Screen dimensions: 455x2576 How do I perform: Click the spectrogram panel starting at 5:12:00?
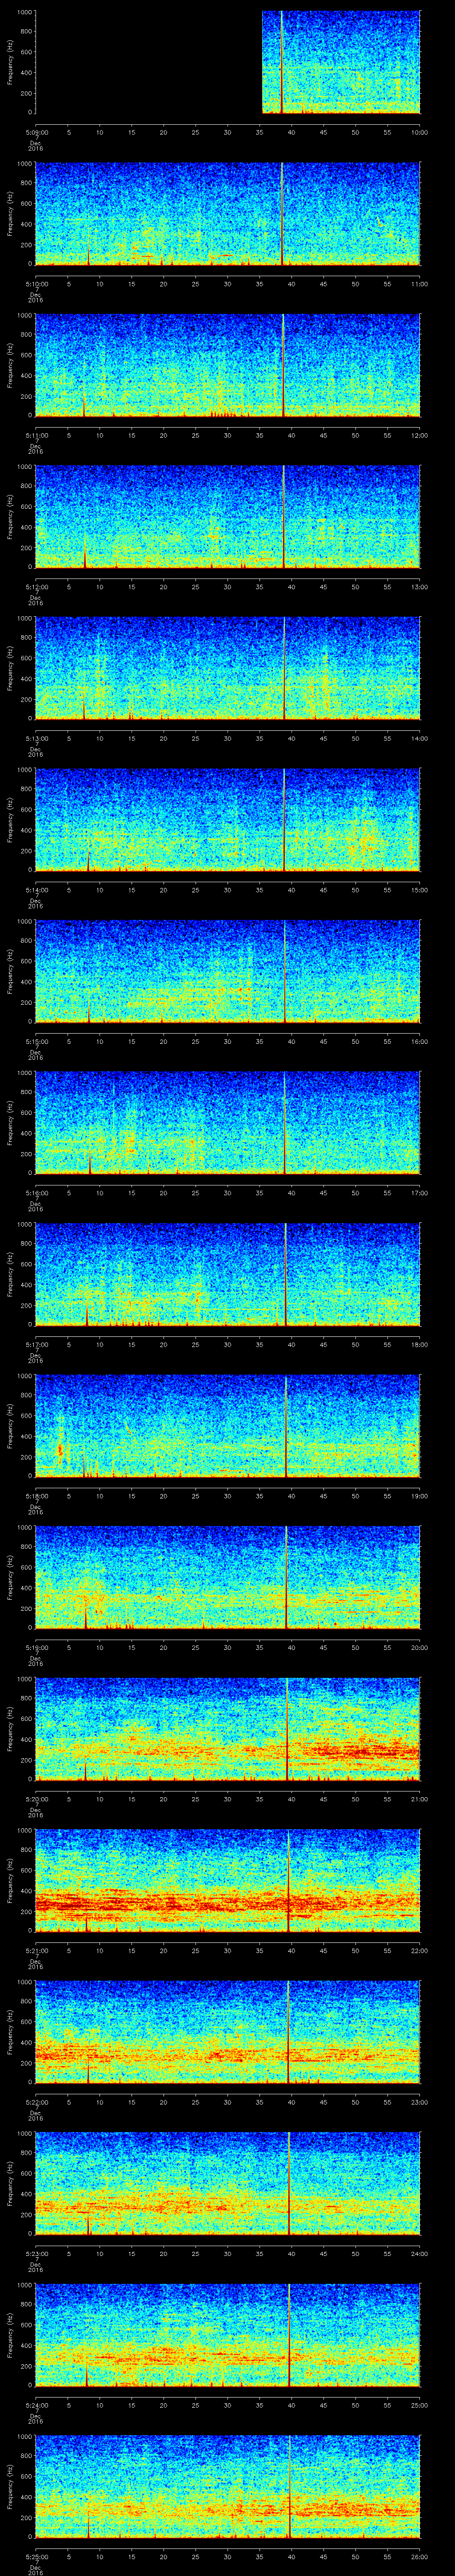click(228, 517)
